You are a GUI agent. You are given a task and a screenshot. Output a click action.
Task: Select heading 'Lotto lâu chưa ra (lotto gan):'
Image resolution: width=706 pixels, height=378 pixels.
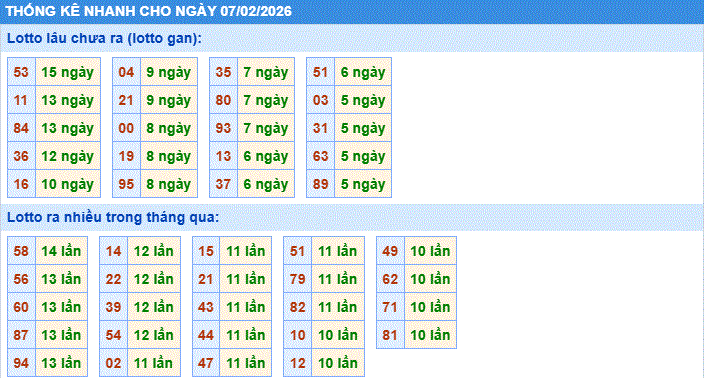point(104,39)
